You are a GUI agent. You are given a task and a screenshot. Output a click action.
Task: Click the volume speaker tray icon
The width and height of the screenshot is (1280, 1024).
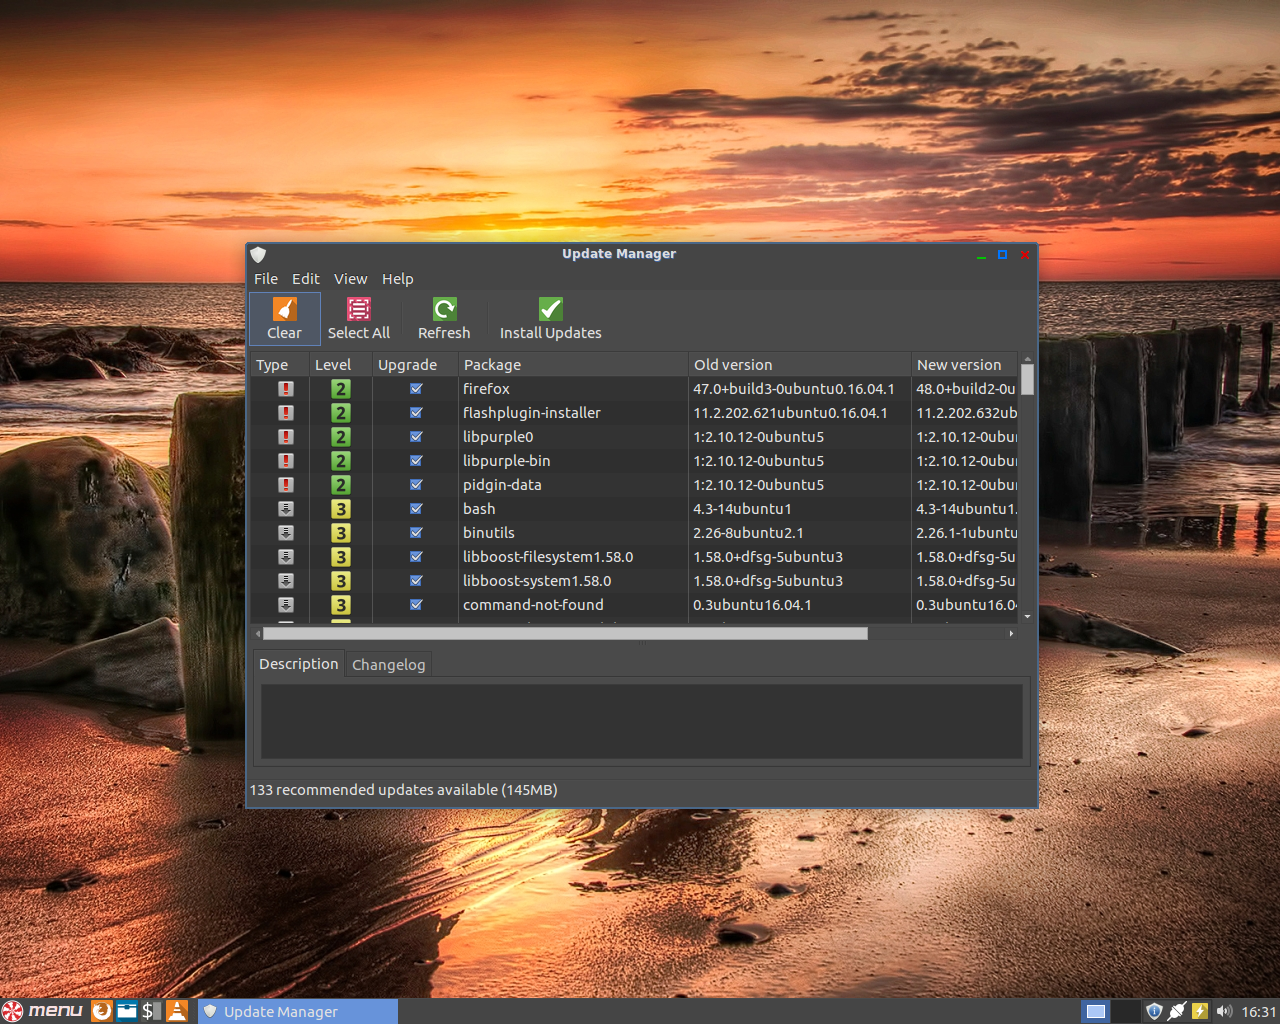(1224, 1012)
